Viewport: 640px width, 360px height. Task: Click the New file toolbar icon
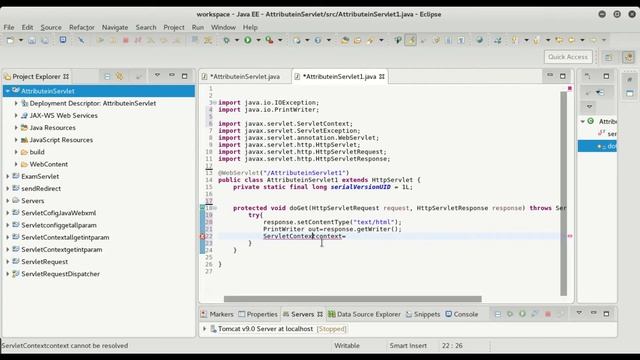(x=10, y=40)
